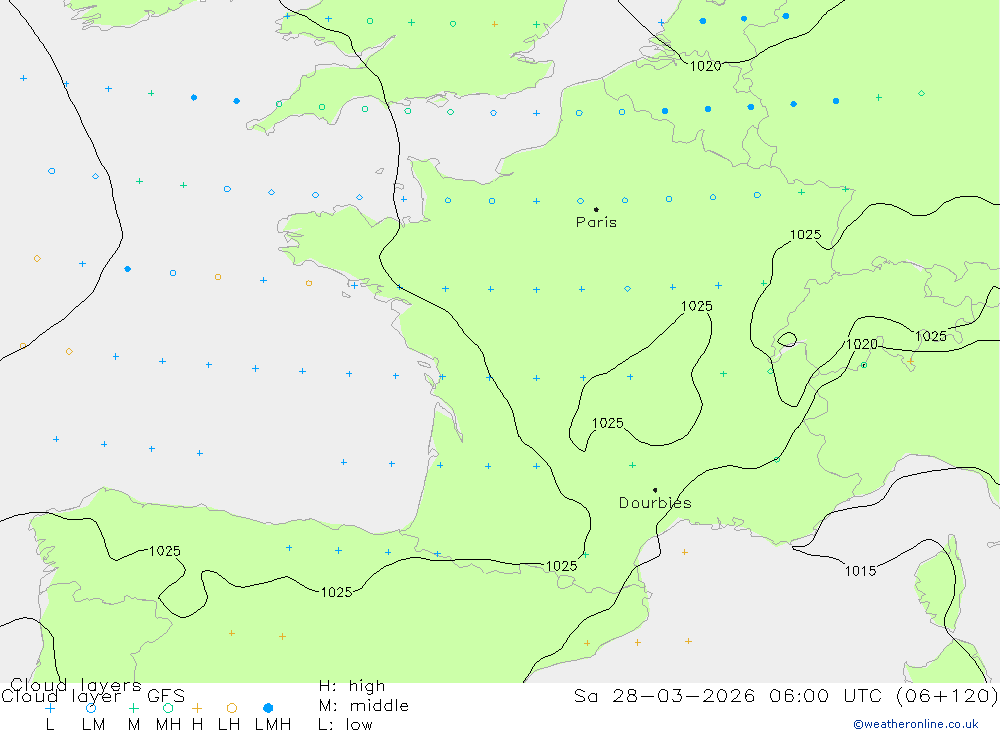The image size is (1000, 733).
Task: Click the legend LH orange circle symbol
Action: coord(232,708)
